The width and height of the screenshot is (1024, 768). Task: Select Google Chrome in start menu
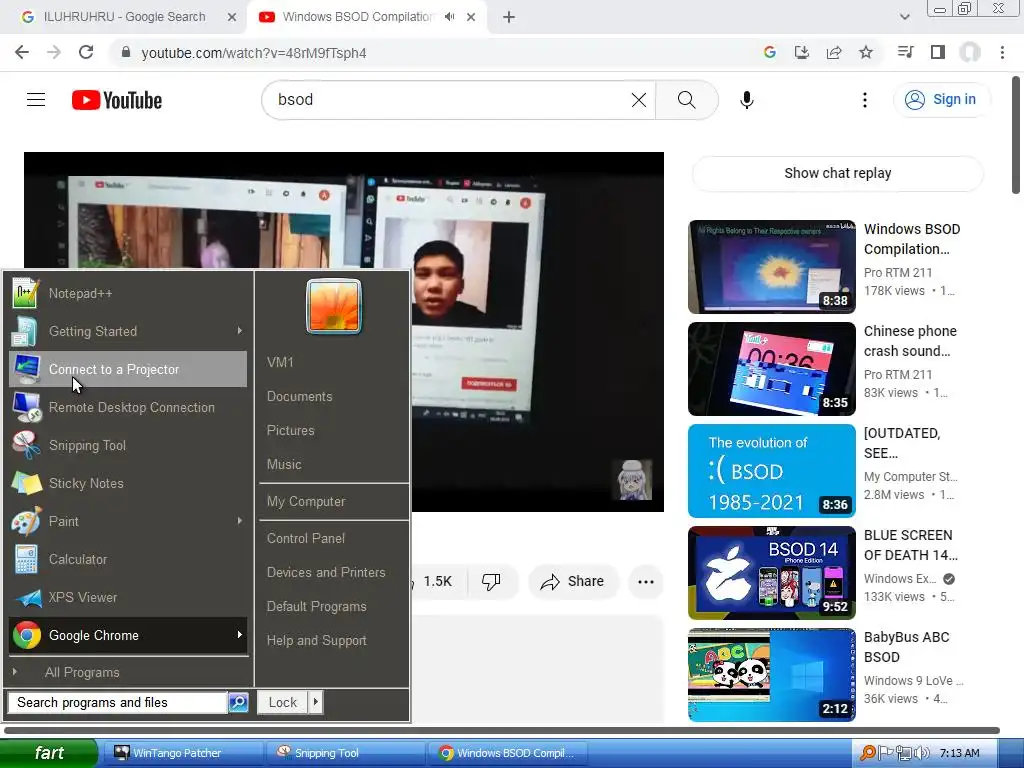pos(128,635)
